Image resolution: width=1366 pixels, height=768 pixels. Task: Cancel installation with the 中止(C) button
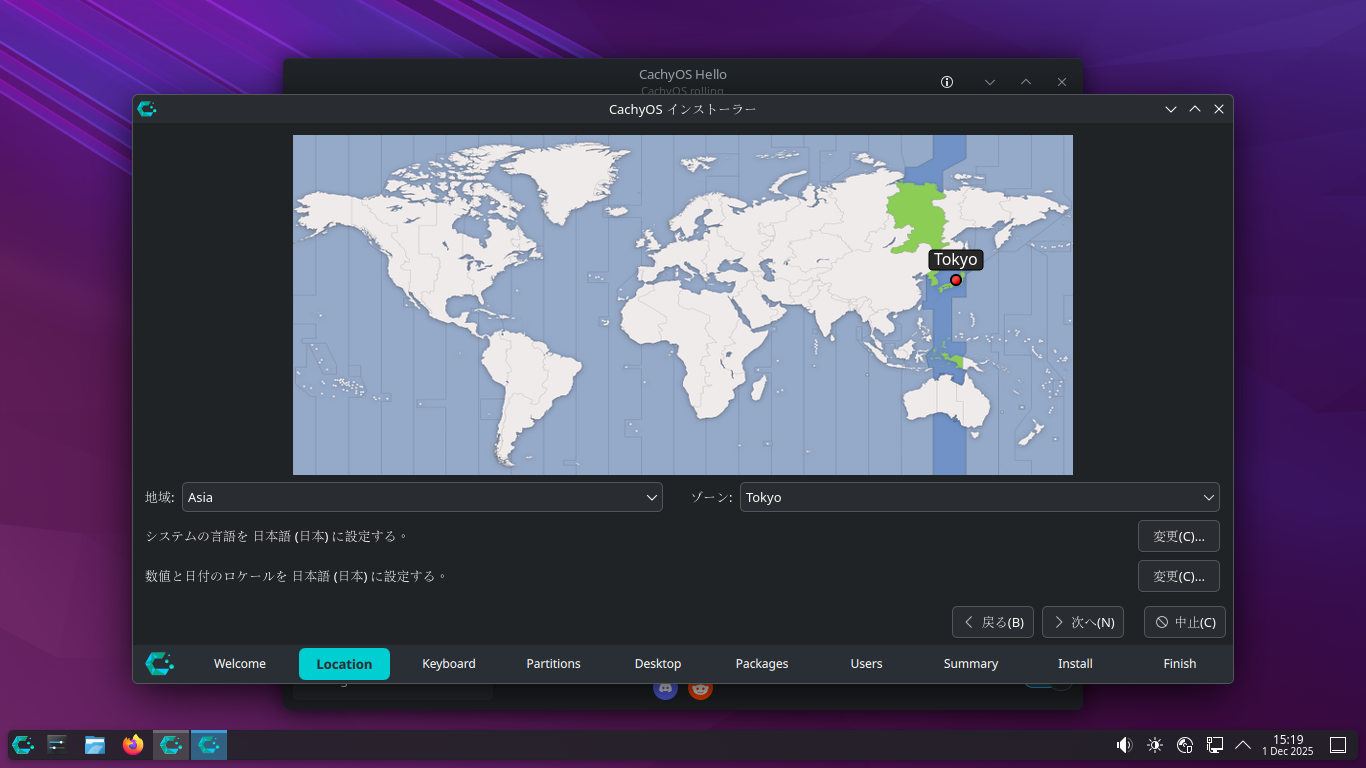(x=1185, y=622)
